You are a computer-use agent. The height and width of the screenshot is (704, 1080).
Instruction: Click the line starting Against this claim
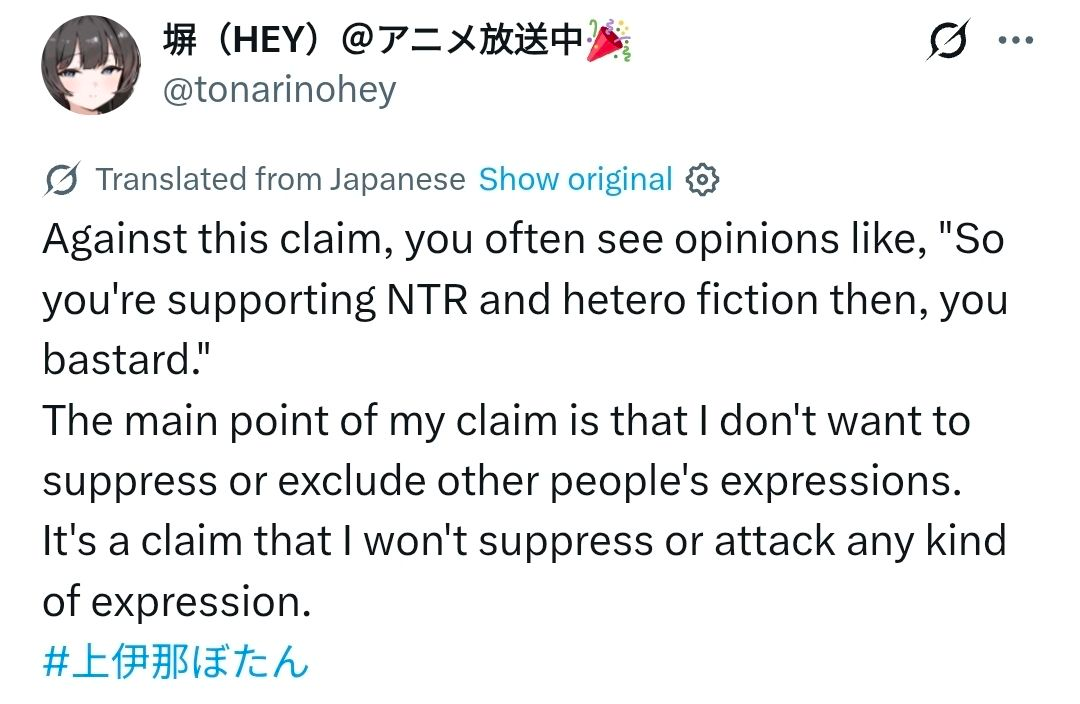pyautogui.click(x=523, y=240)
